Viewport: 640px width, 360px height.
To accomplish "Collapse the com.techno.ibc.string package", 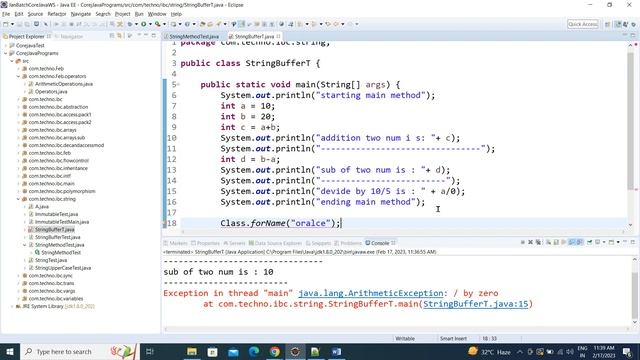I will point(18,199).
